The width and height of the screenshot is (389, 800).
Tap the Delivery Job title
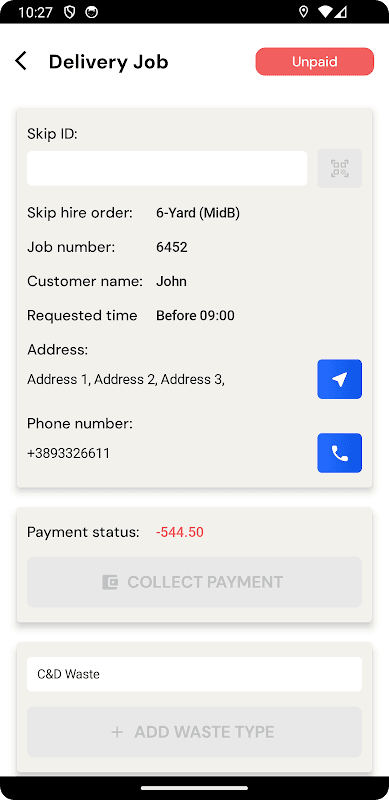pos(108,62)
